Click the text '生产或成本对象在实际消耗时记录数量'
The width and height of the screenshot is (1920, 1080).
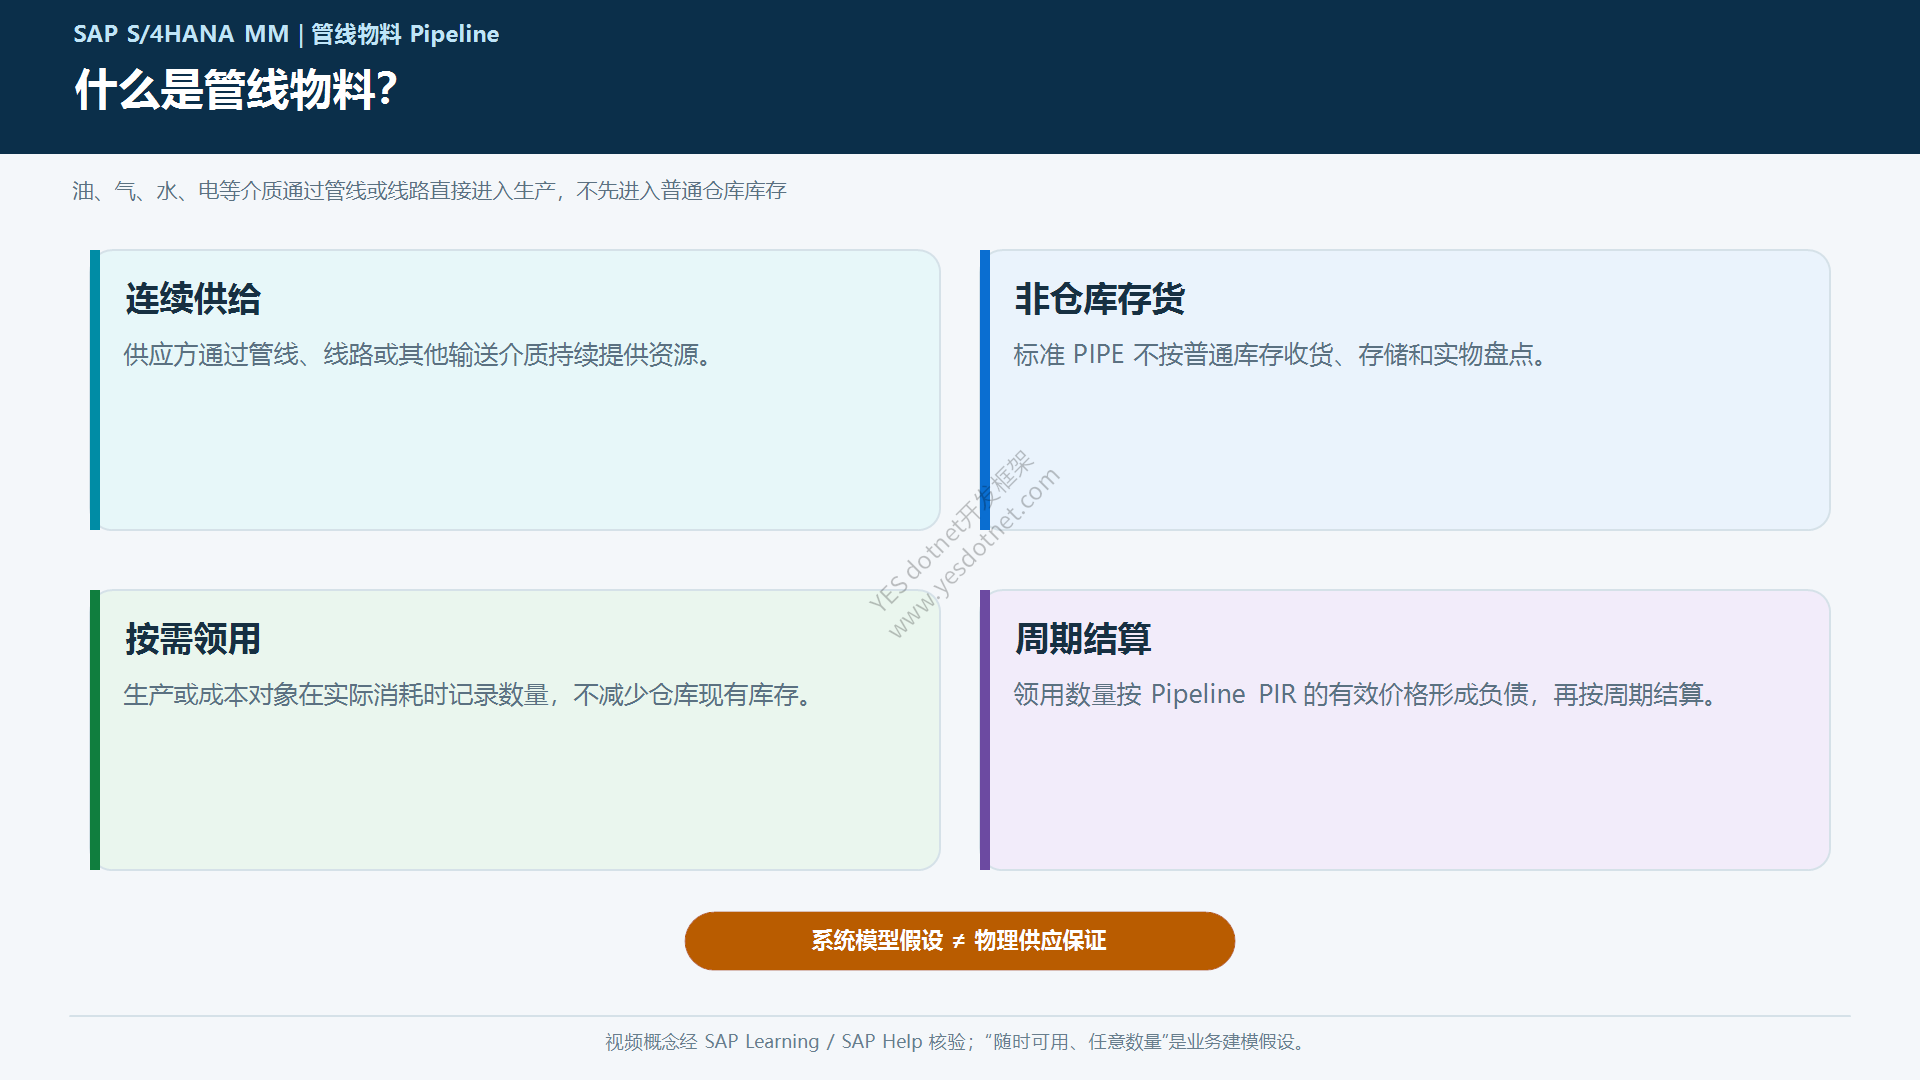tap(336, 695)
